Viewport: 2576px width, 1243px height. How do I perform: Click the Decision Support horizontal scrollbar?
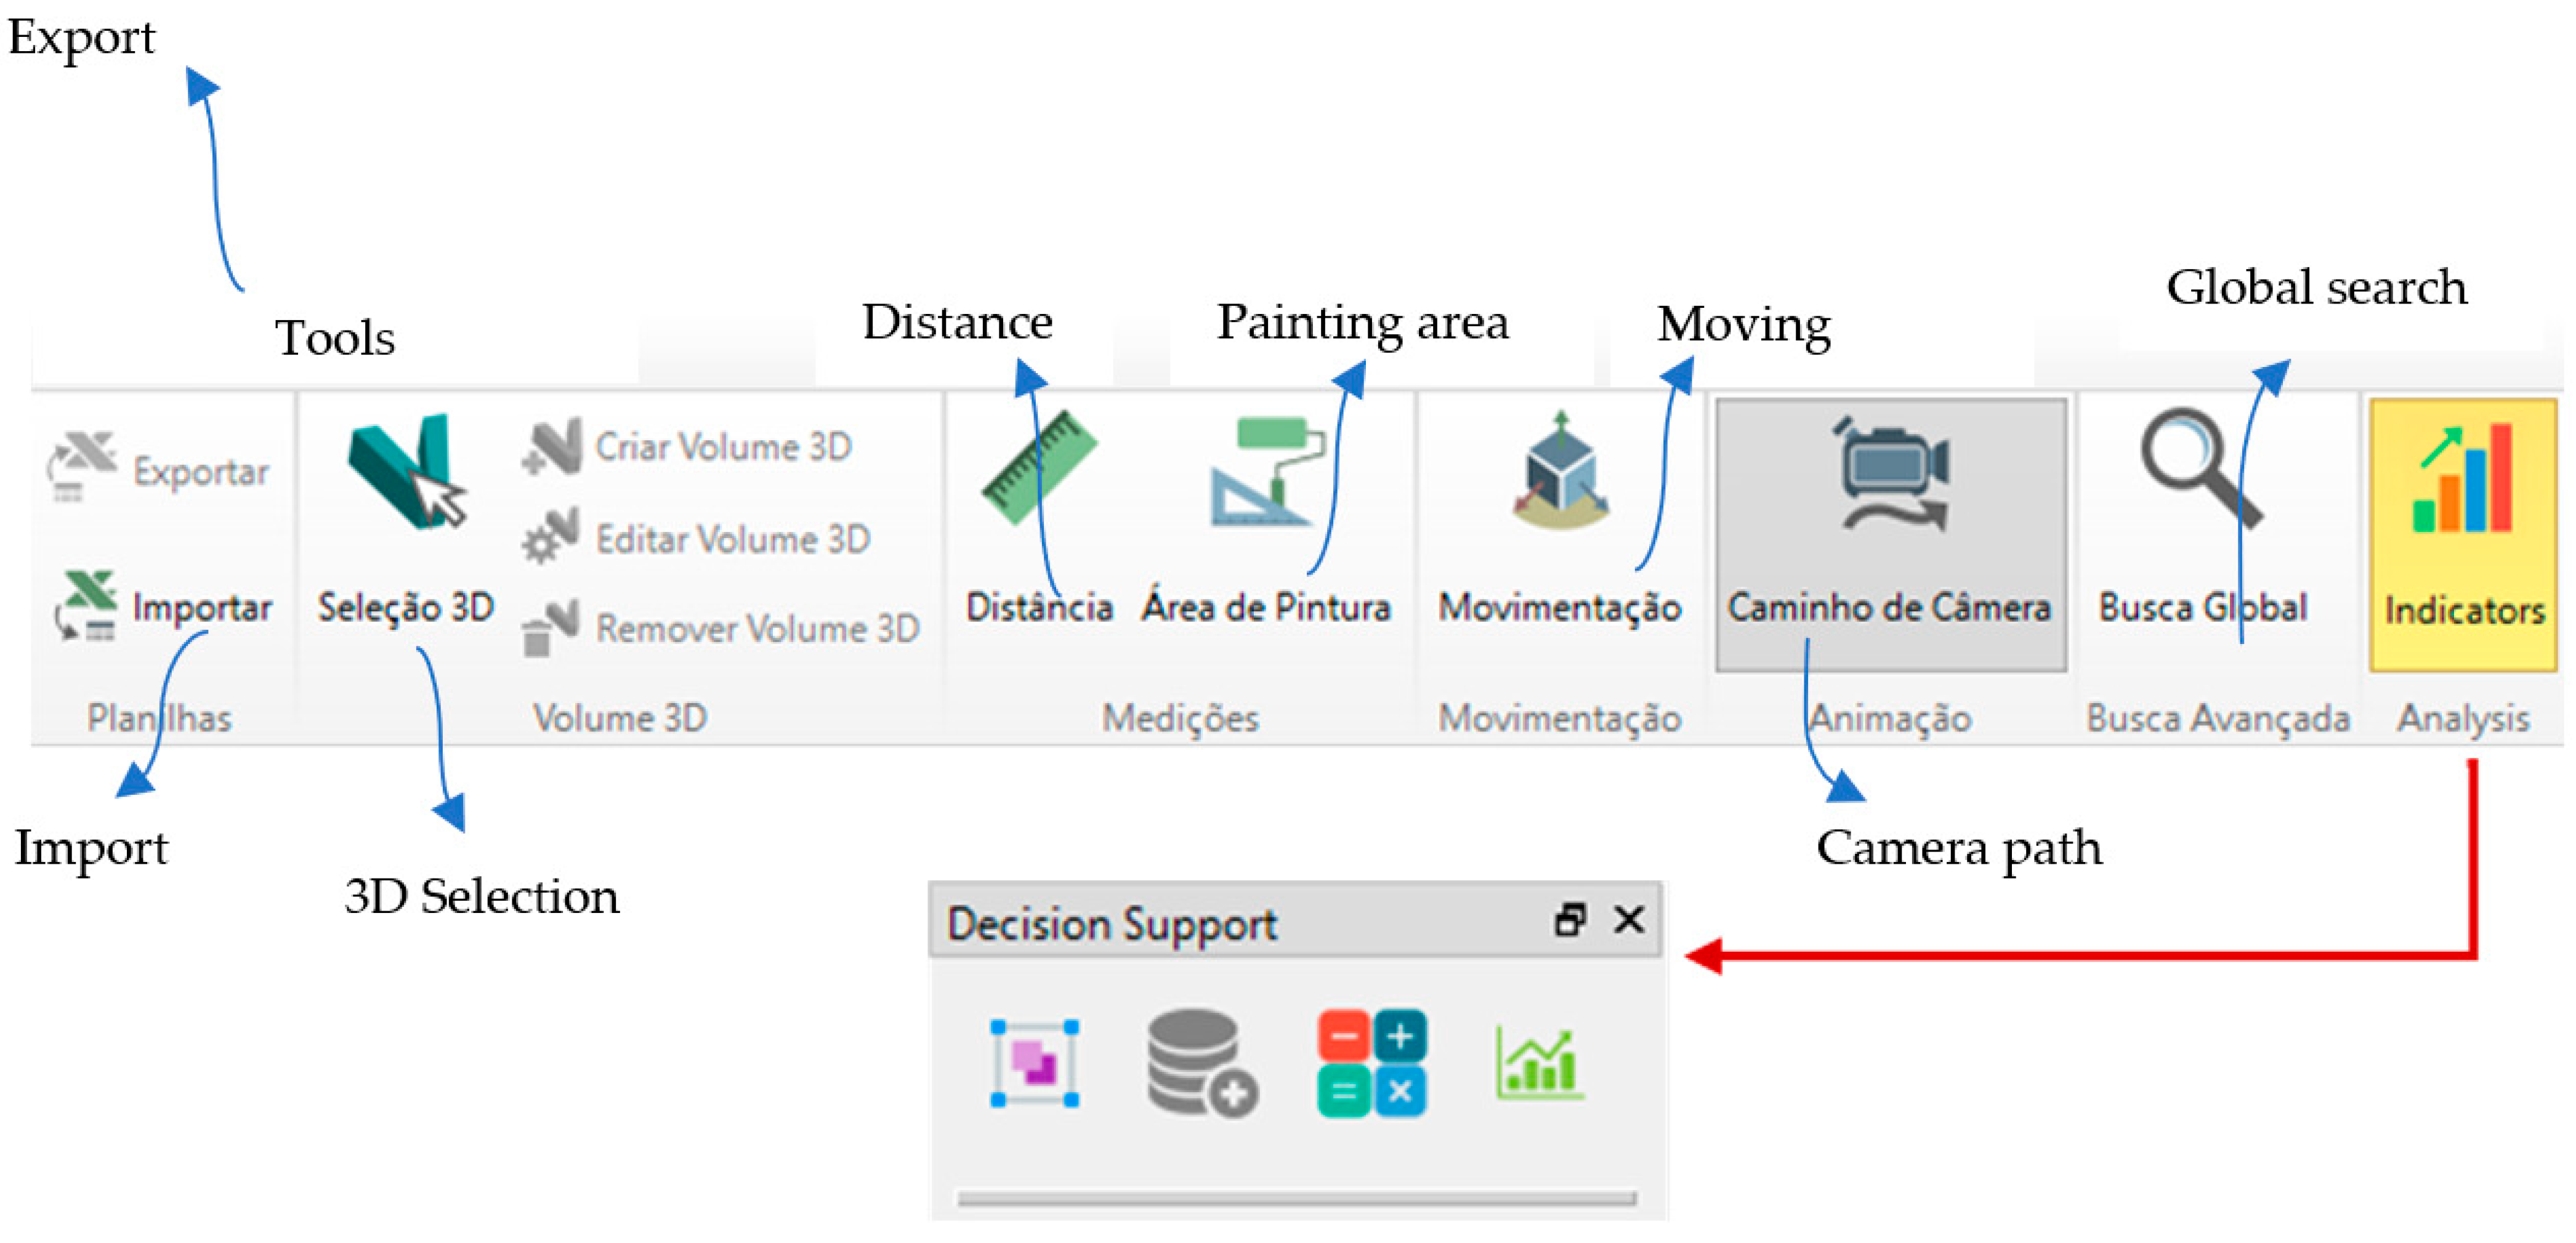(1296, 1197)
